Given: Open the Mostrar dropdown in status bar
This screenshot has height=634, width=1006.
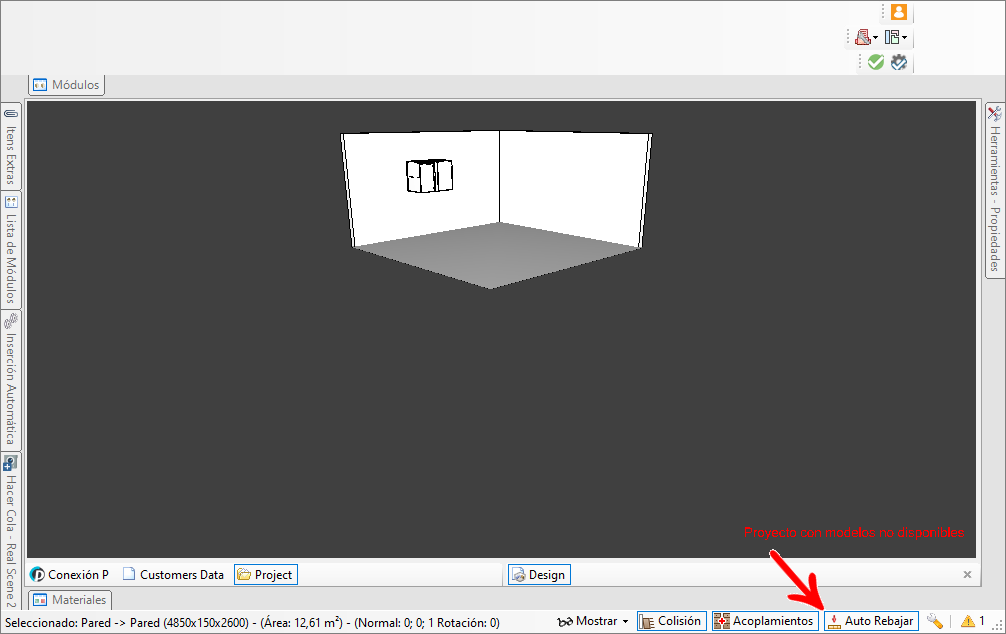Looking at the screenshot, I should coord(593,621).
